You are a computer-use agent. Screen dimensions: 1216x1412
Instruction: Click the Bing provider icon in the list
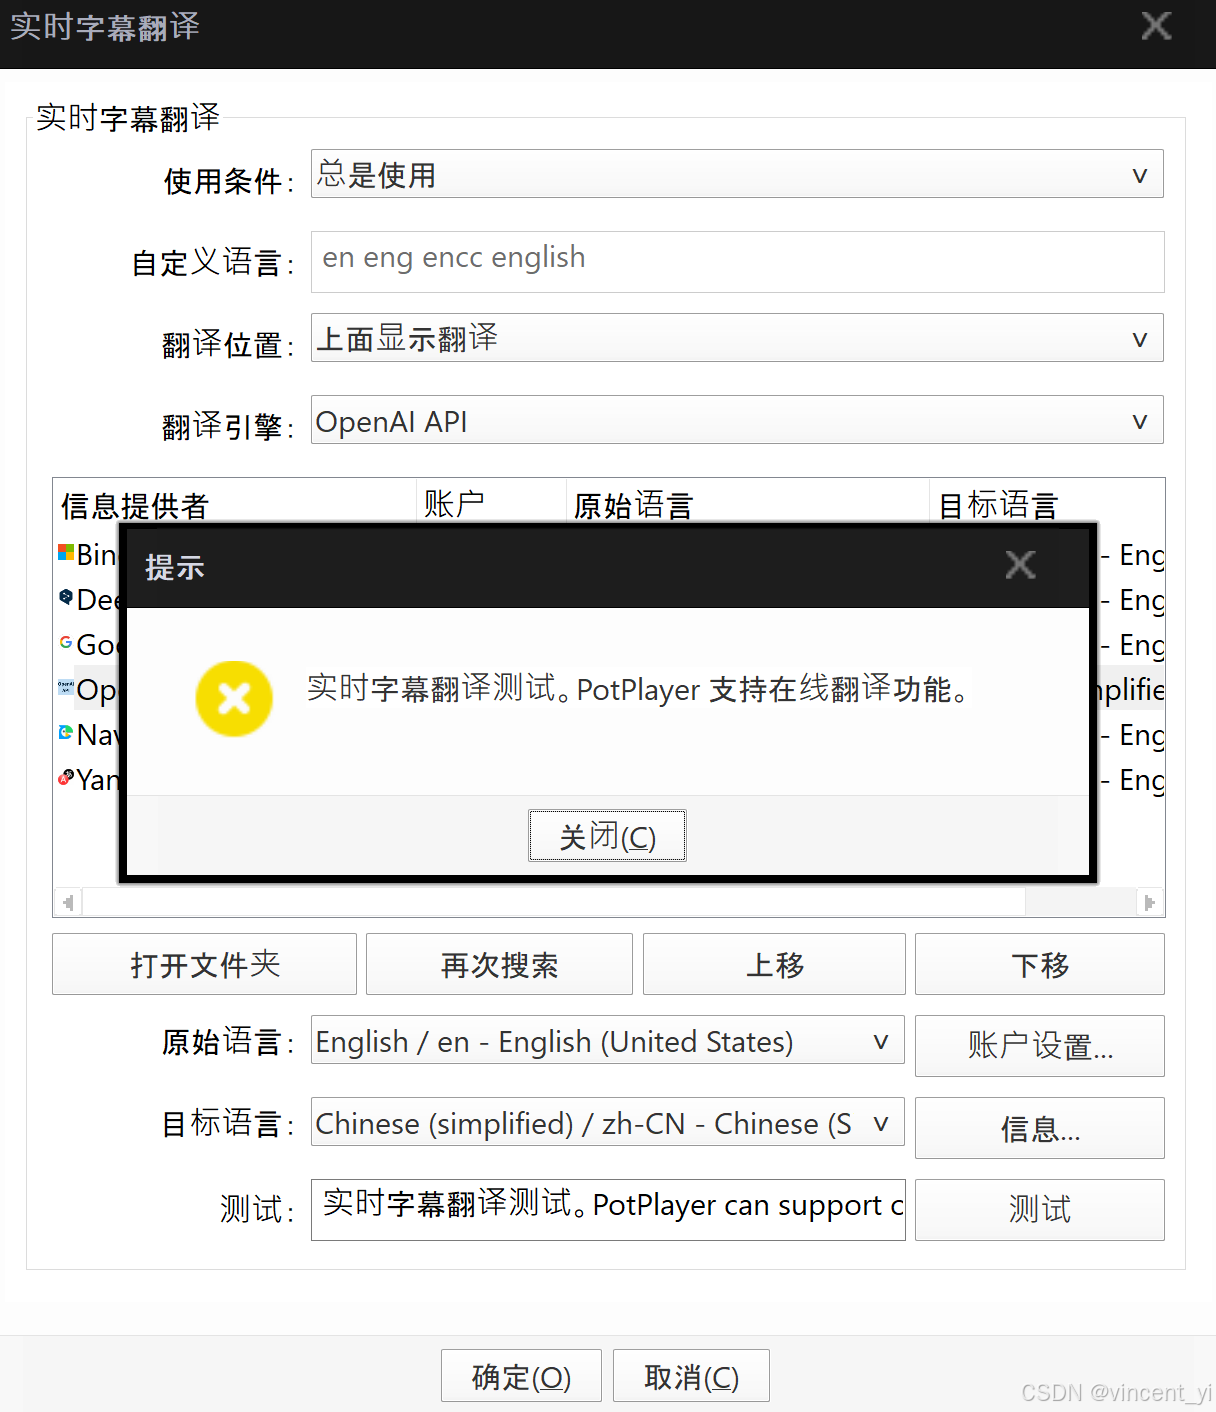pyautogui.click(x=66, y=553)
